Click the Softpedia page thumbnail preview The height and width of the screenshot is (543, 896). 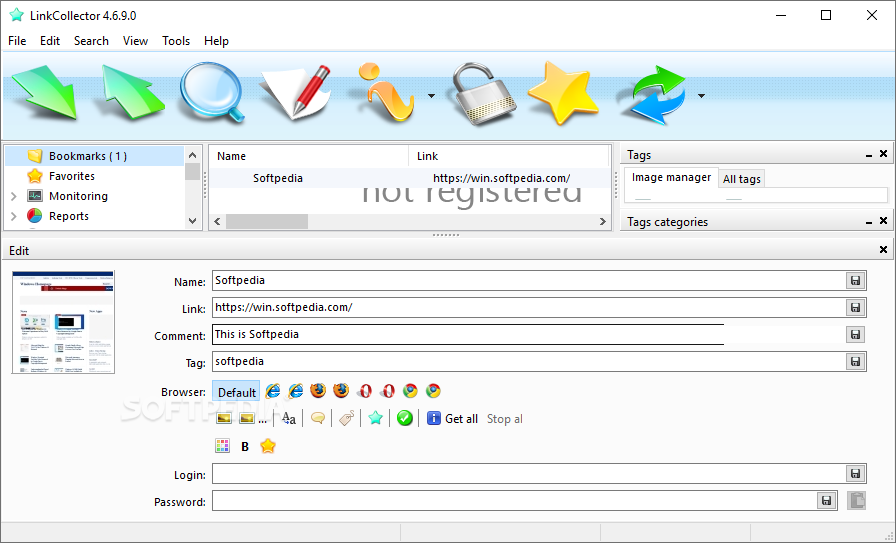coord(63,322)
